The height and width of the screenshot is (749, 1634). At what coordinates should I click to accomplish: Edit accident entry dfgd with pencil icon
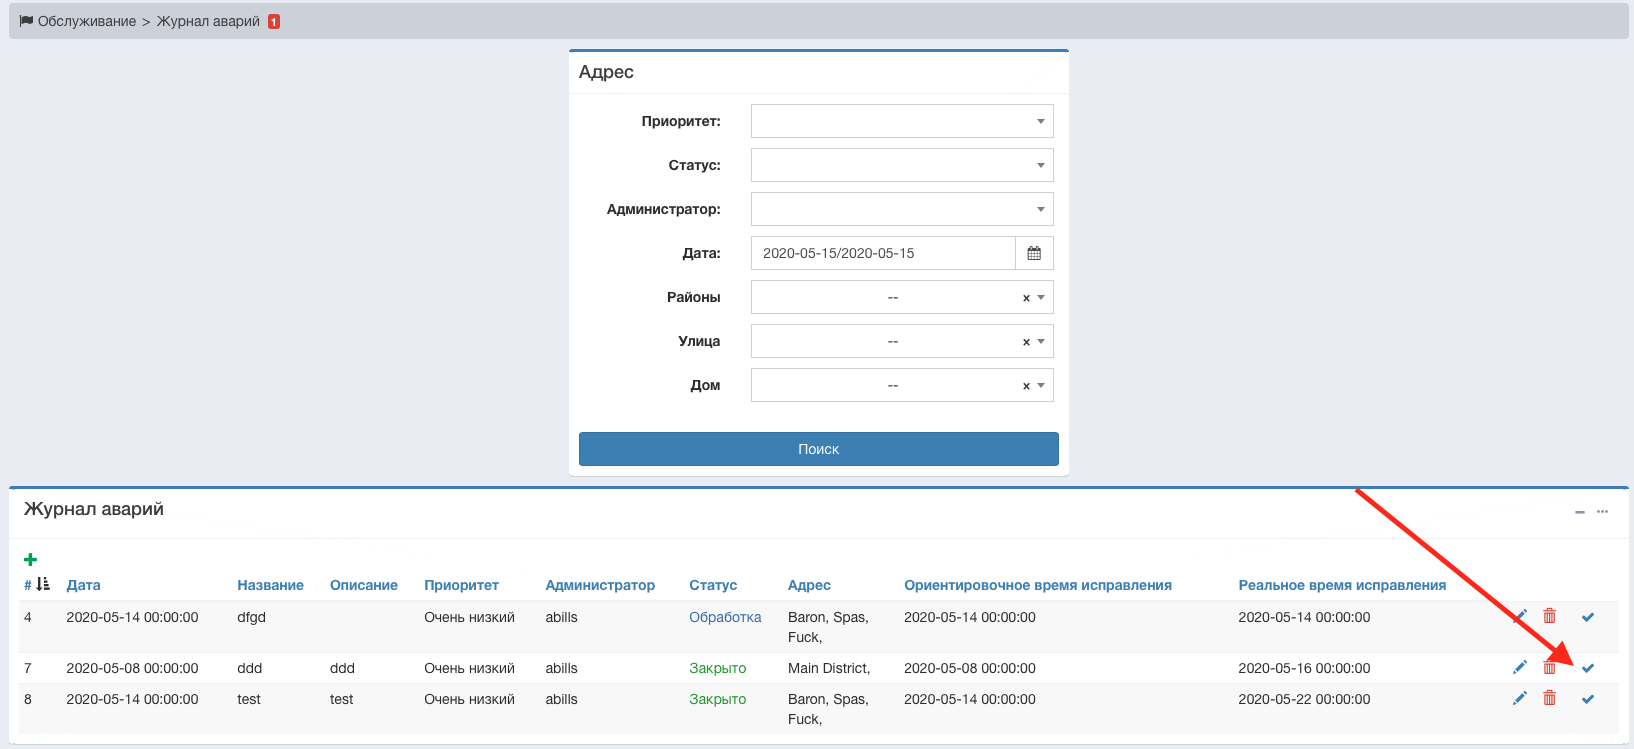pyautogui.click(x=1520, y=617)
